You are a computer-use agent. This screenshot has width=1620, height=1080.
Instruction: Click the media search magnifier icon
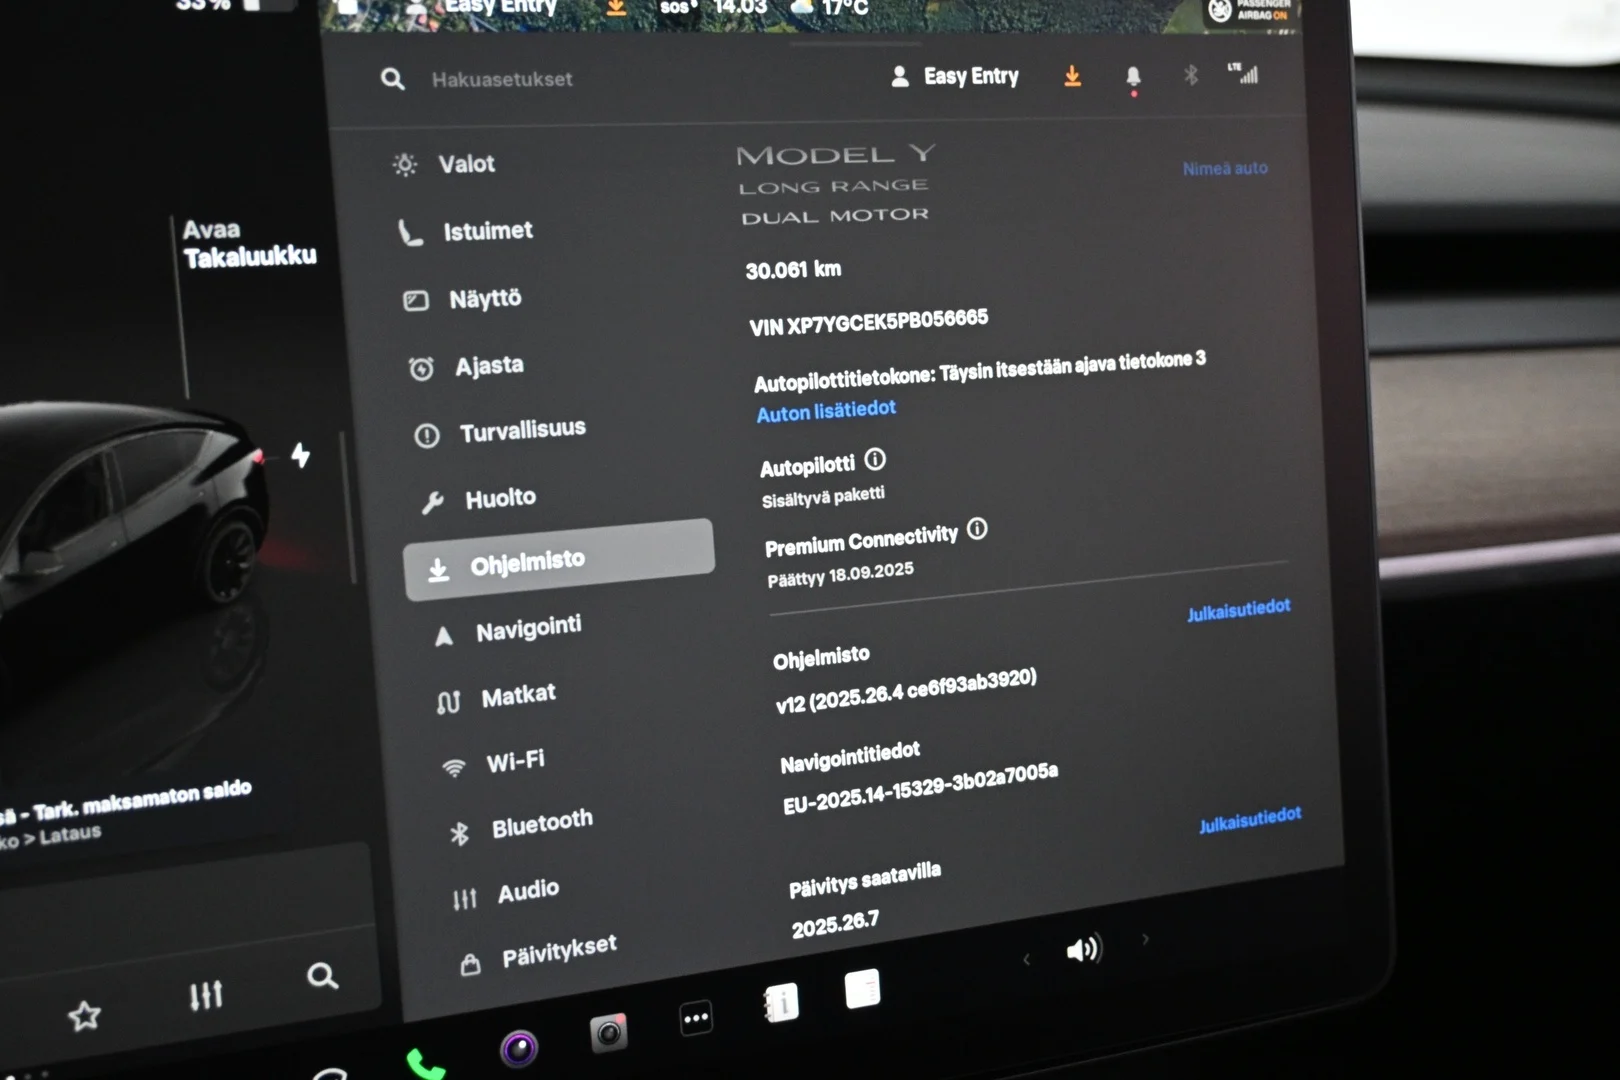(322, 976)
